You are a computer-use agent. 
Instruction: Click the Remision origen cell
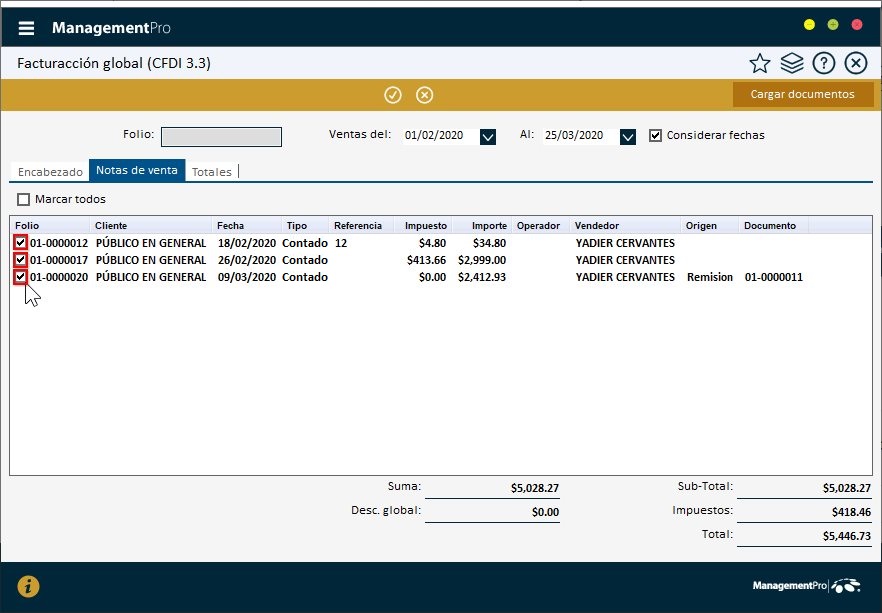pyautogui.click(x=710, y=277)
